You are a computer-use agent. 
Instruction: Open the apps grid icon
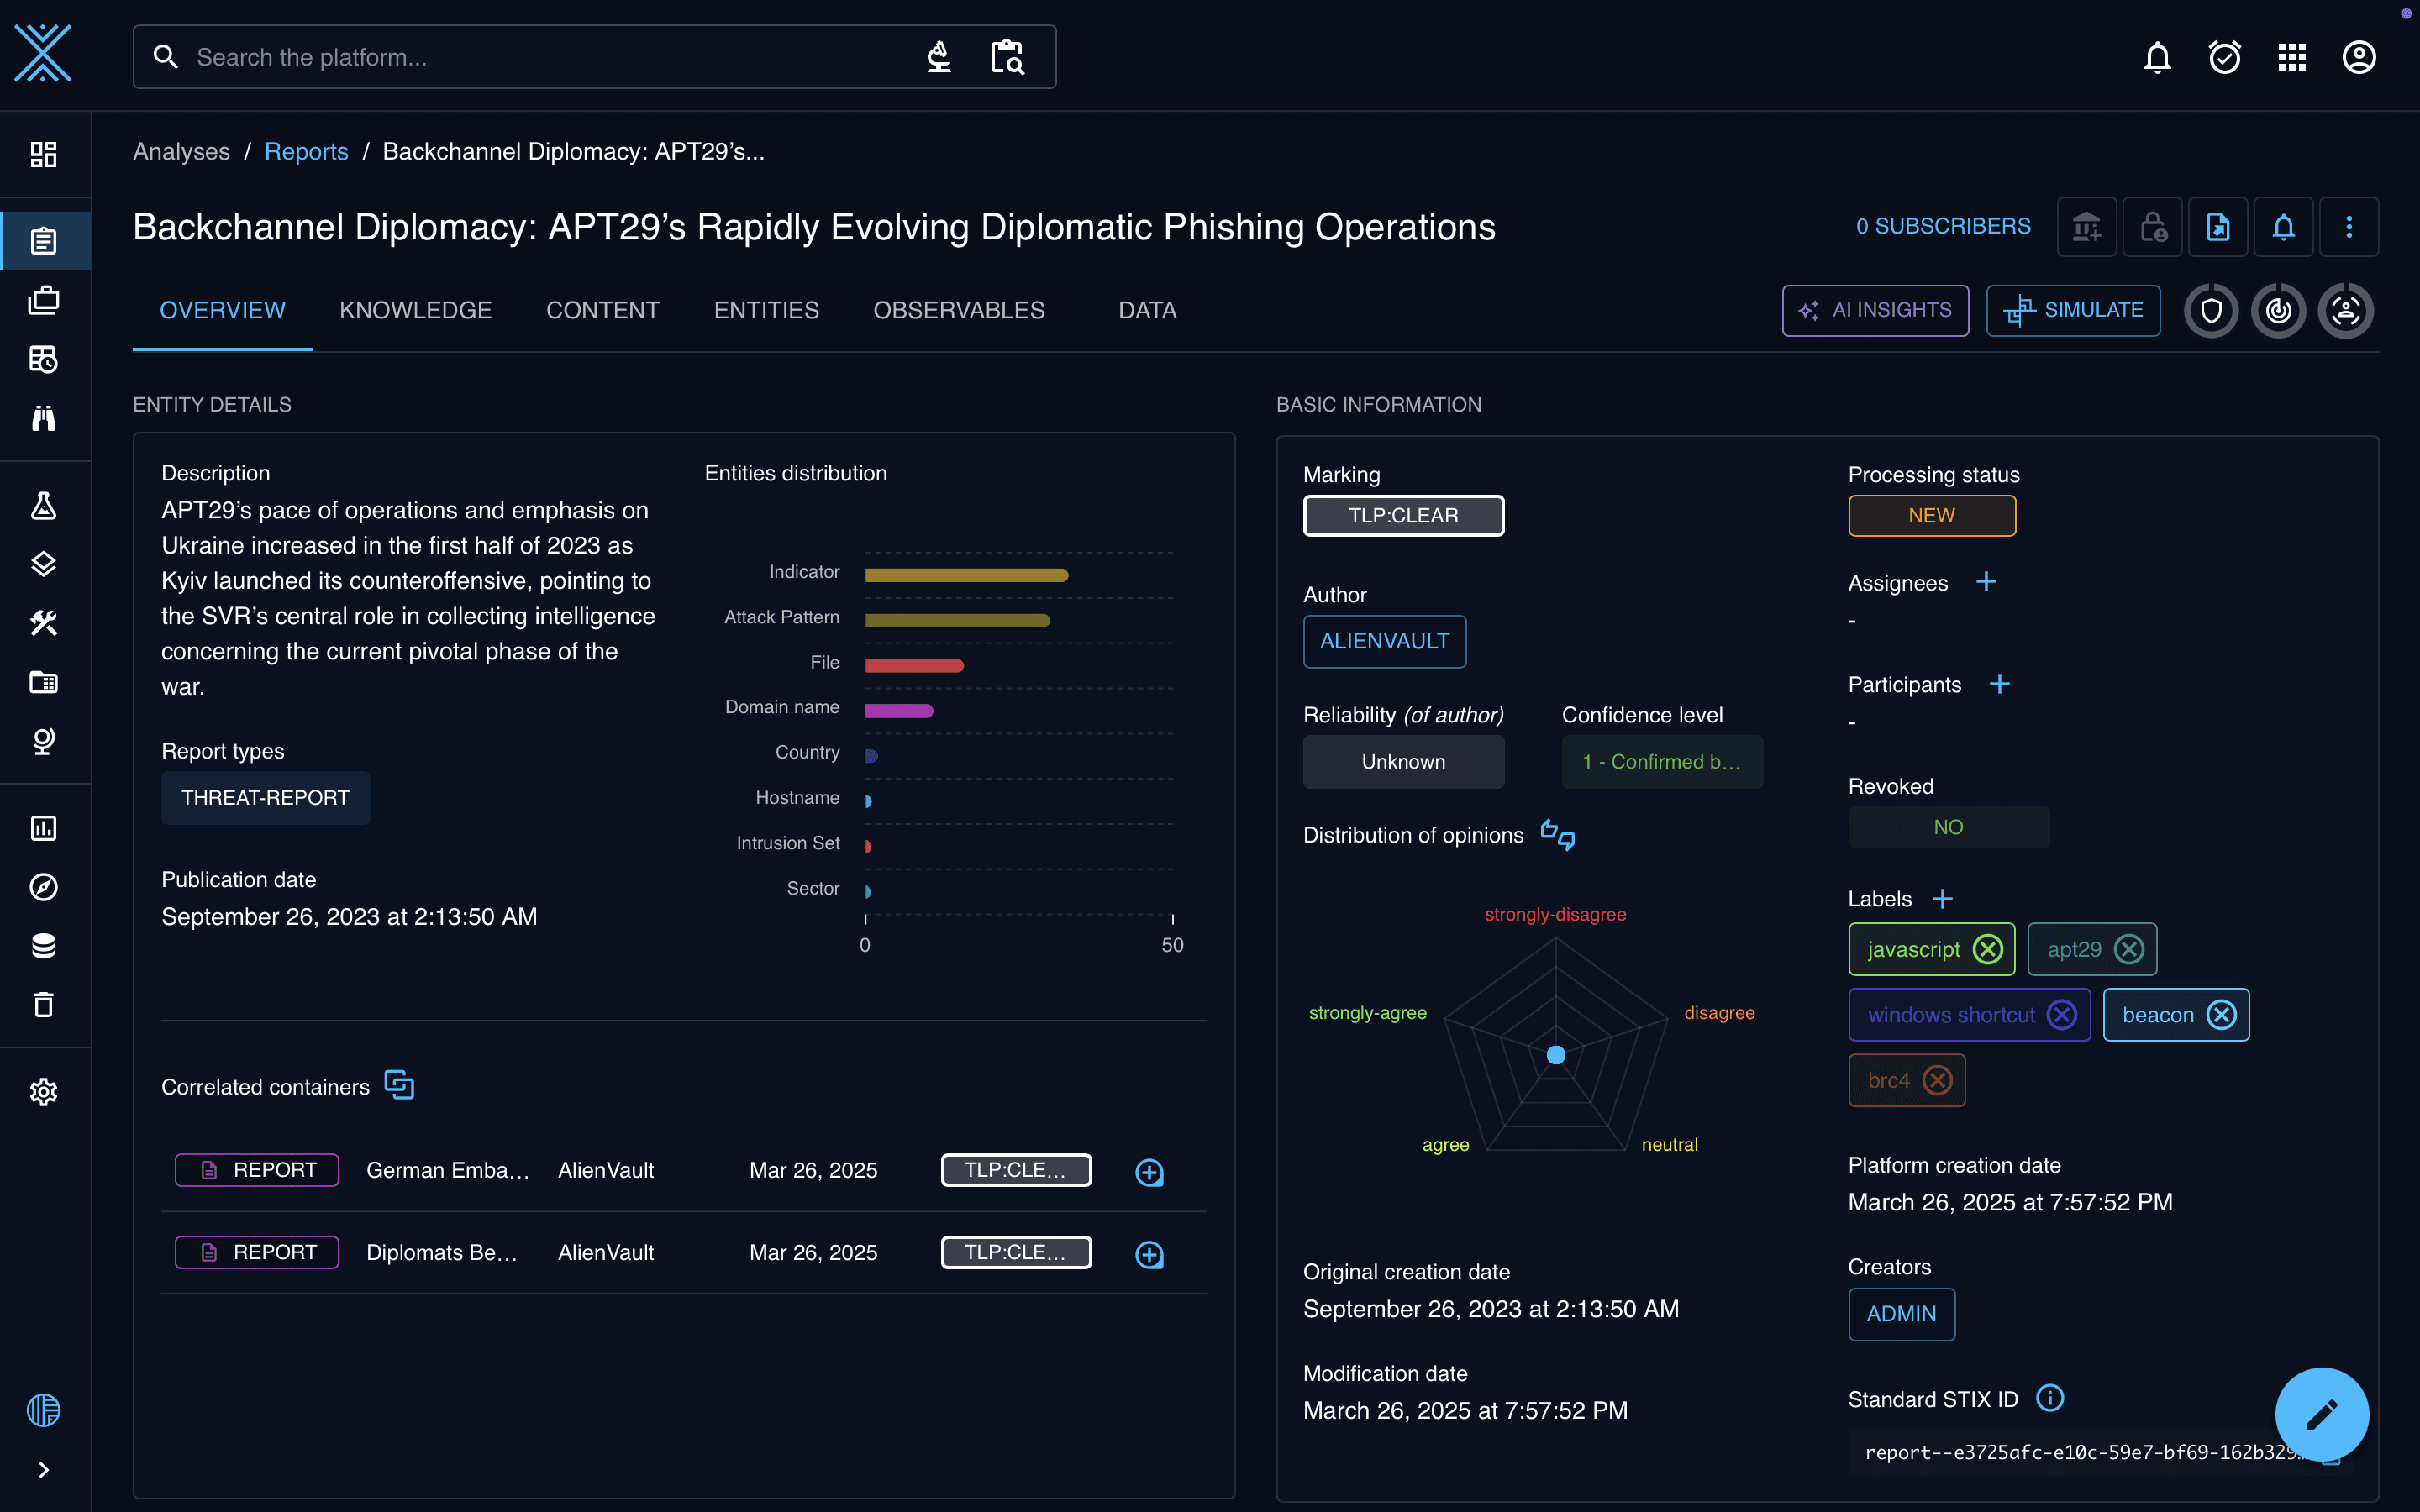[x=2292, y=57]
